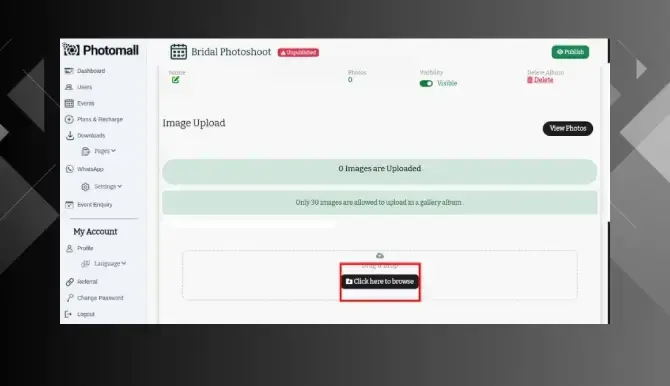The height and width of the screenshot is (386, 670).
Task: Click the Language icon
Action: [85, 264]
